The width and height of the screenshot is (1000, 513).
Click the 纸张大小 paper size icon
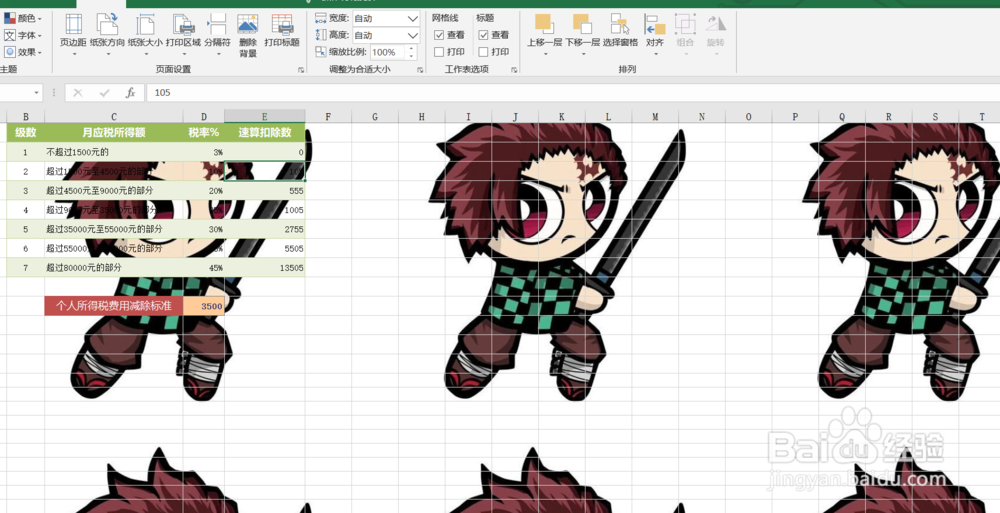pos(145,26)
